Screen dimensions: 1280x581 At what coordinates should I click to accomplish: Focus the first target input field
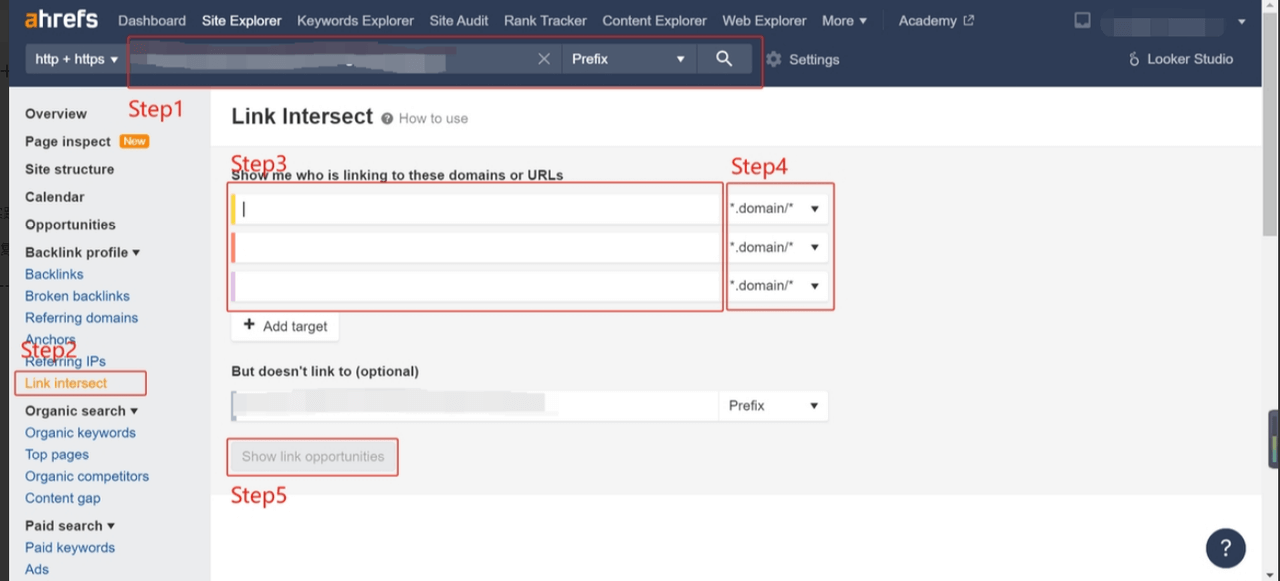point(476,209)
